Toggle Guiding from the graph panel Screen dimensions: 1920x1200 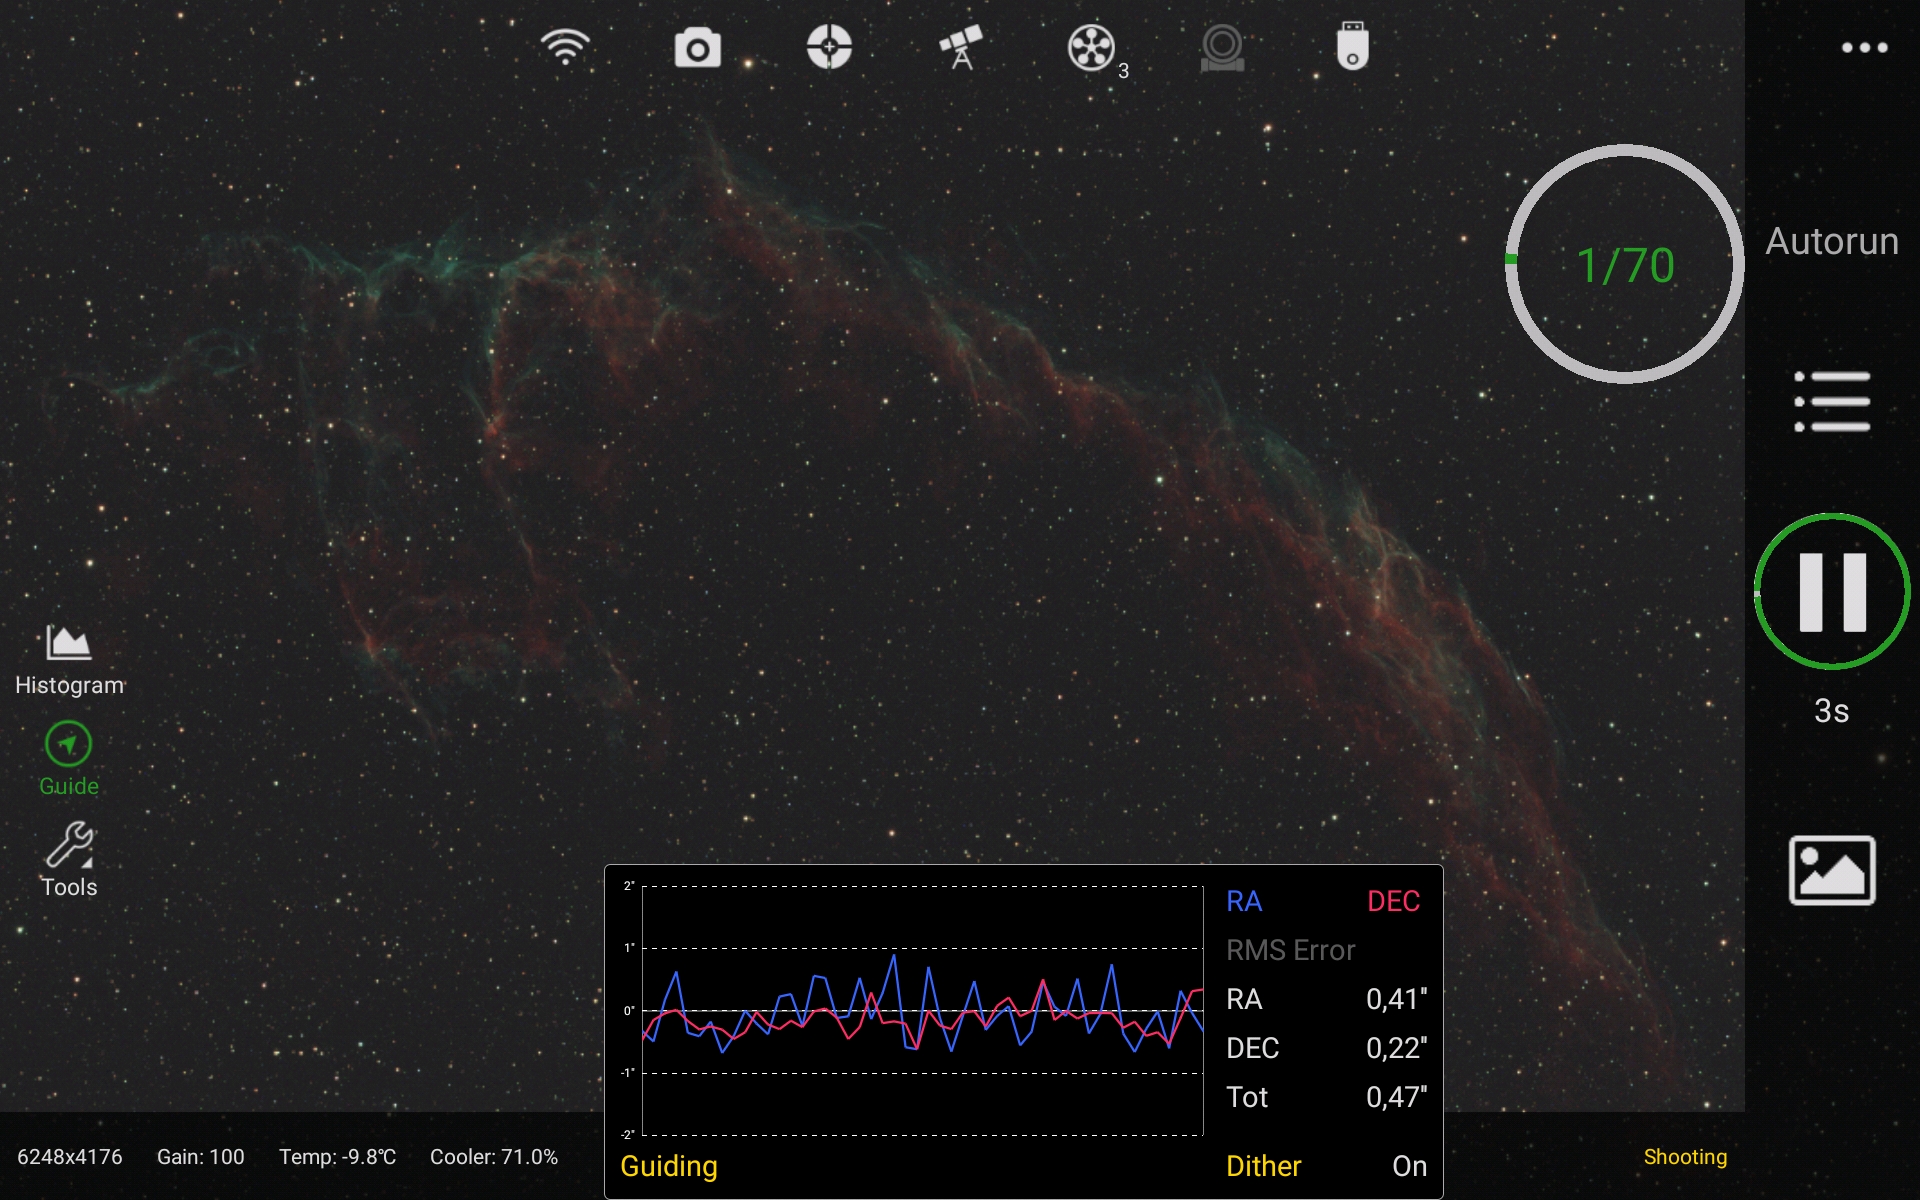668,1166
